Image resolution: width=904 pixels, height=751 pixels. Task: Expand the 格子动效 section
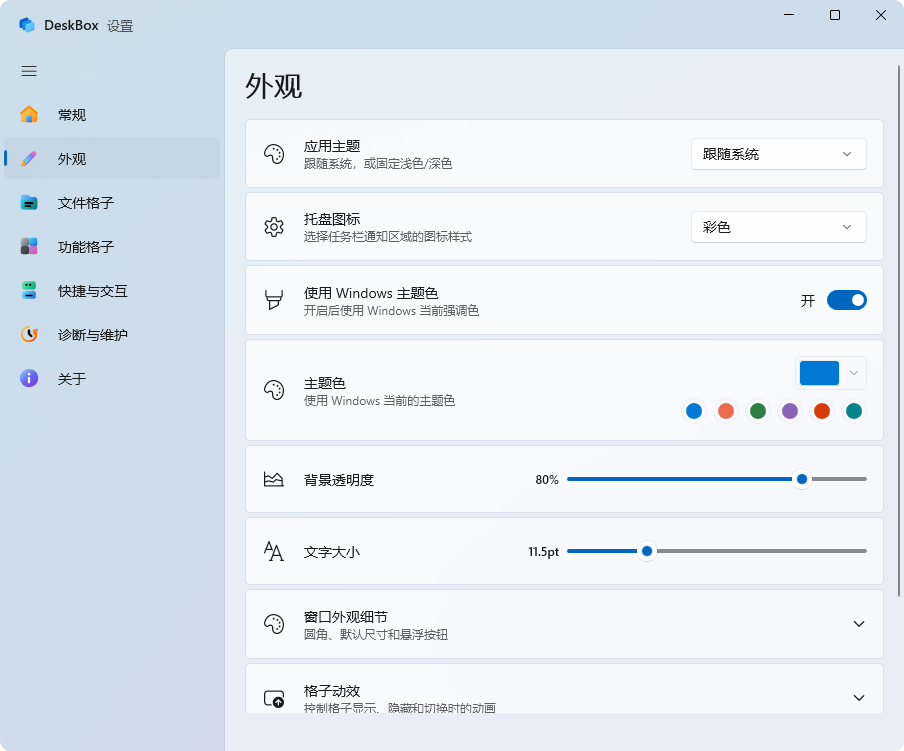click(x=858, y=698)
